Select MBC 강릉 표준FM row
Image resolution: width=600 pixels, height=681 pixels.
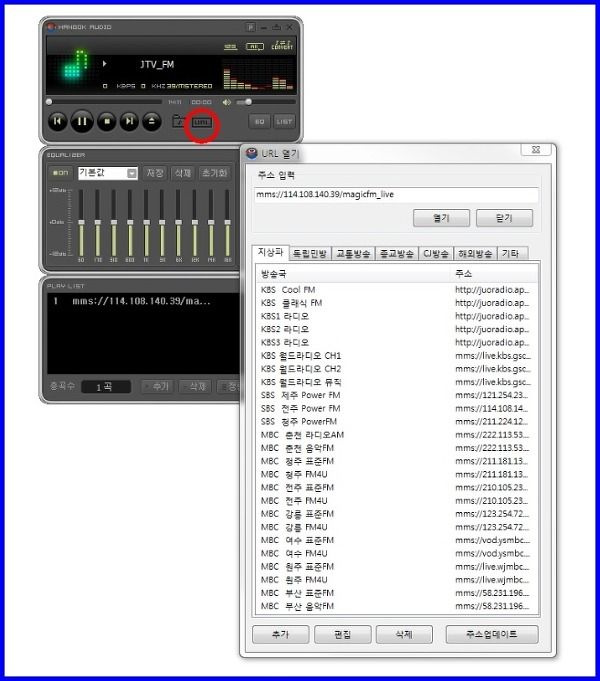coord(397,514)
